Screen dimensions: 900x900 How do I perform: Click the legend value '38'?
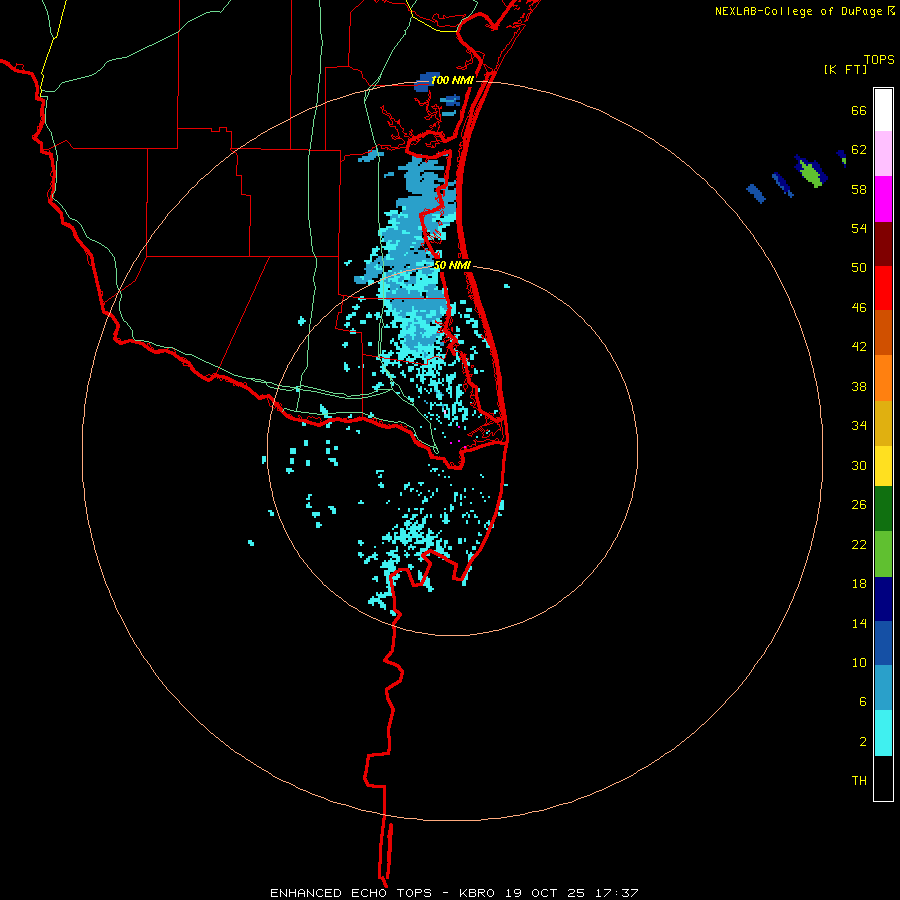click(859, 386)
